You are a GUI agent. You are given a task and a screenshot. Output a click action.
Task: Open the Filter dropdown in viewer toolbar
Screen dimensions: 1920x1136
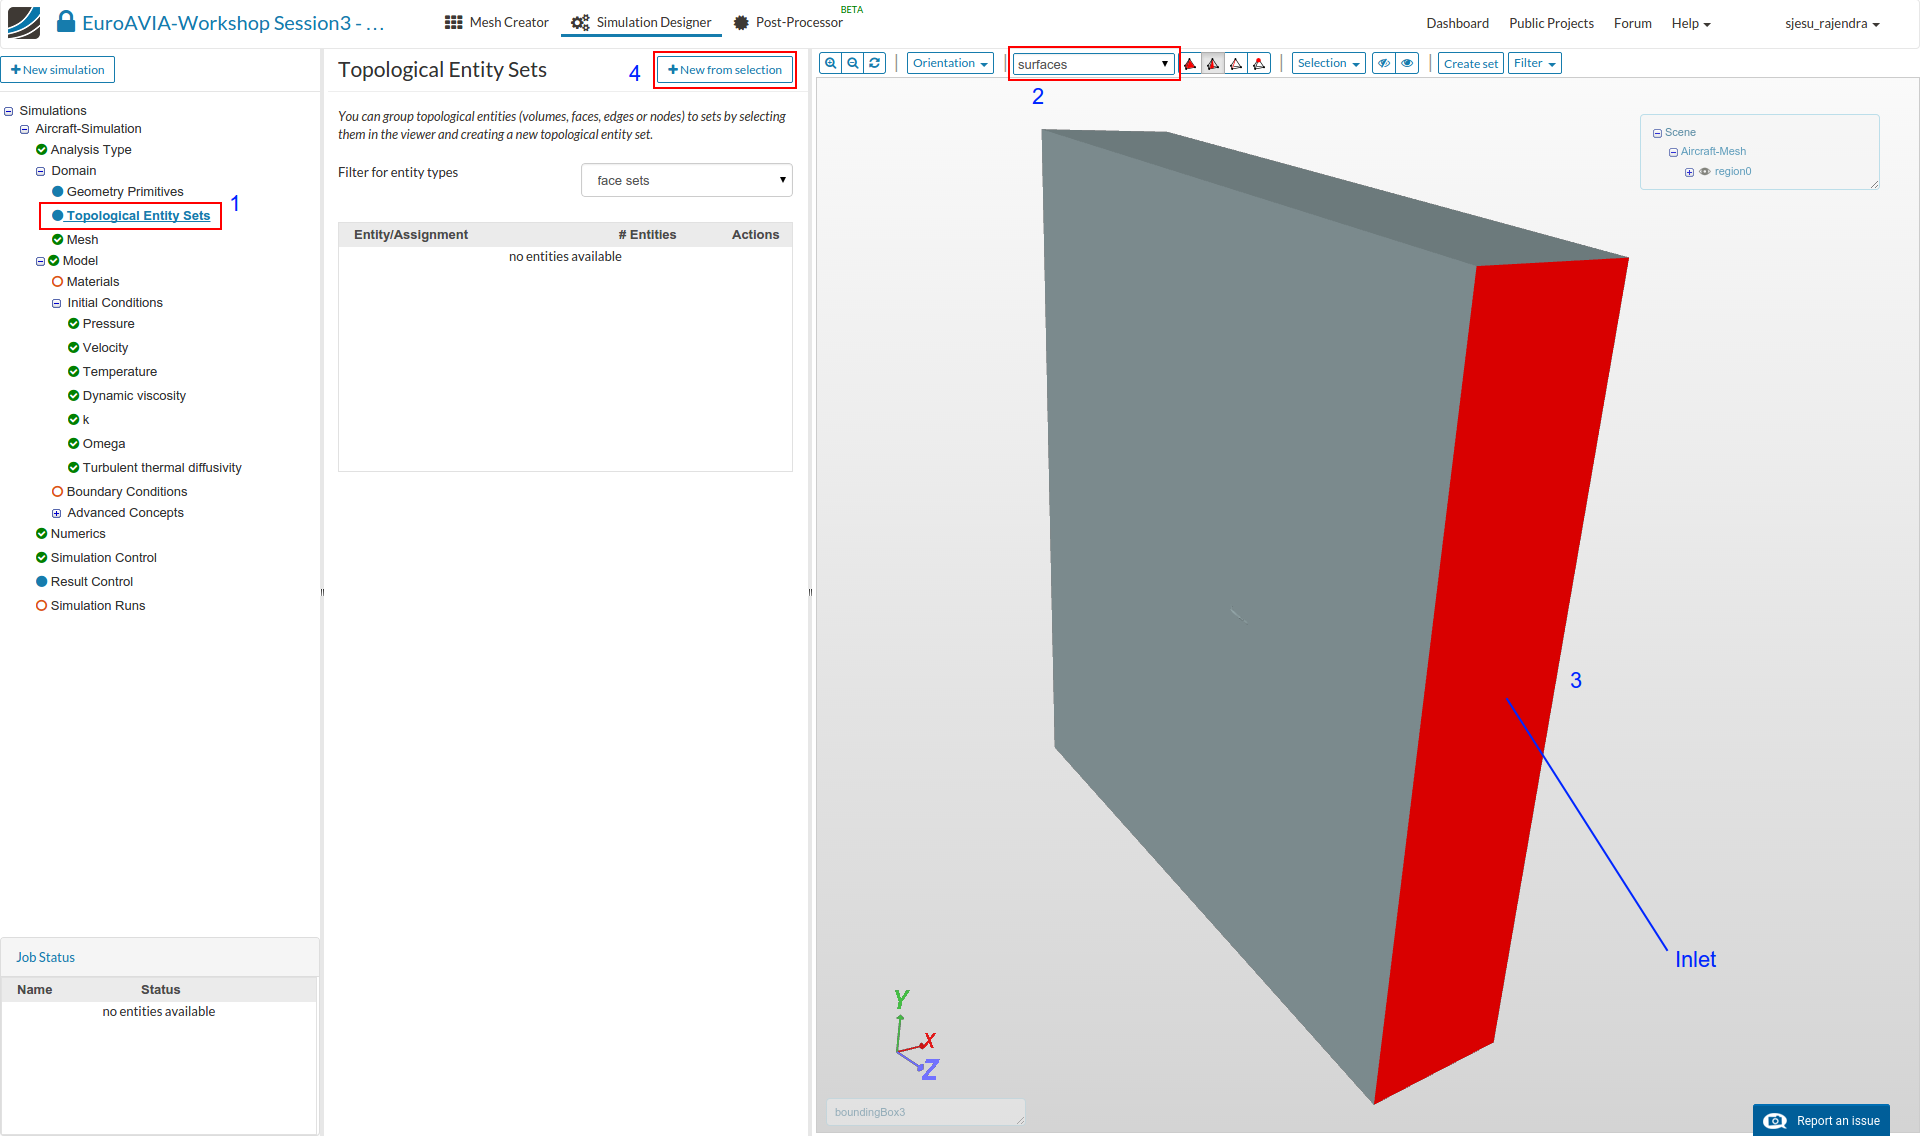pyautogui.click(x=1534, y=63)
